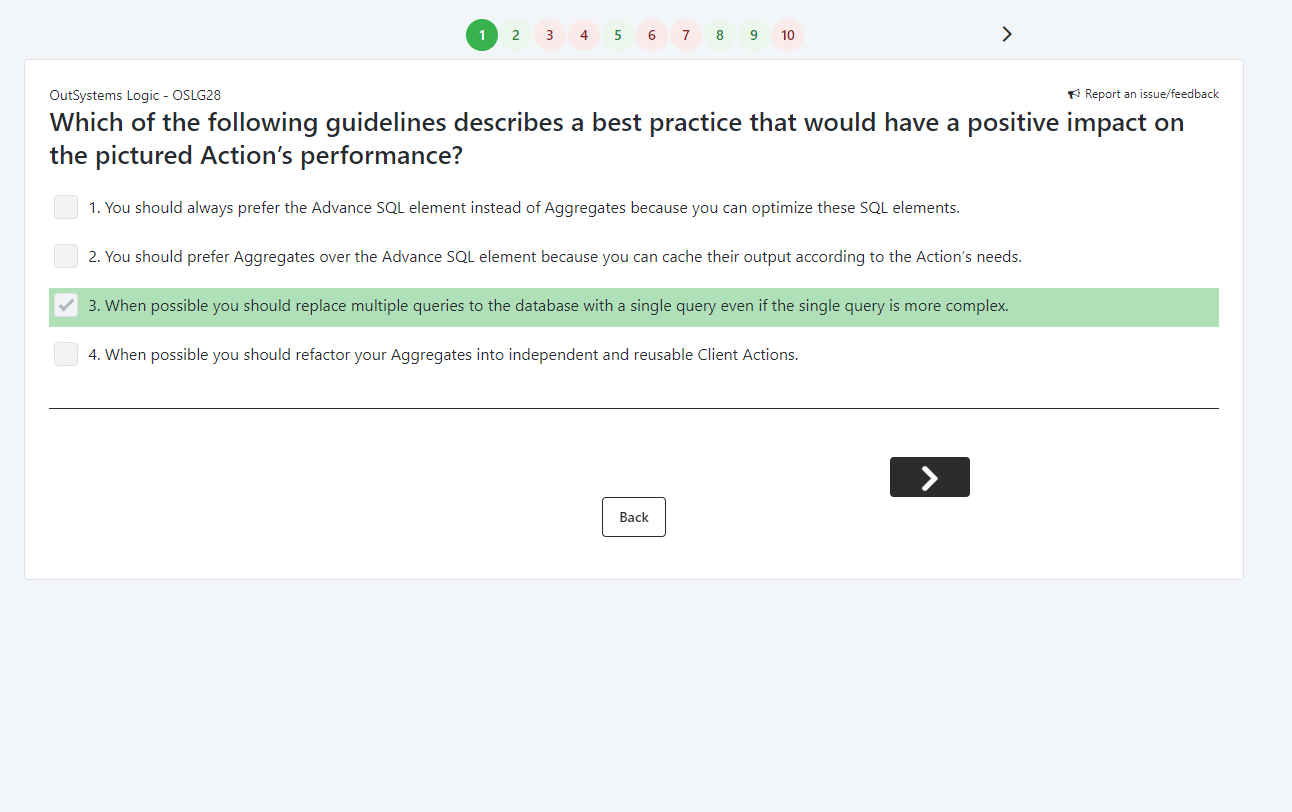Click the chevron after question numbers
Image resolution: width=1292 pixels, height=812 pixels.
[x=1007, y=35]
